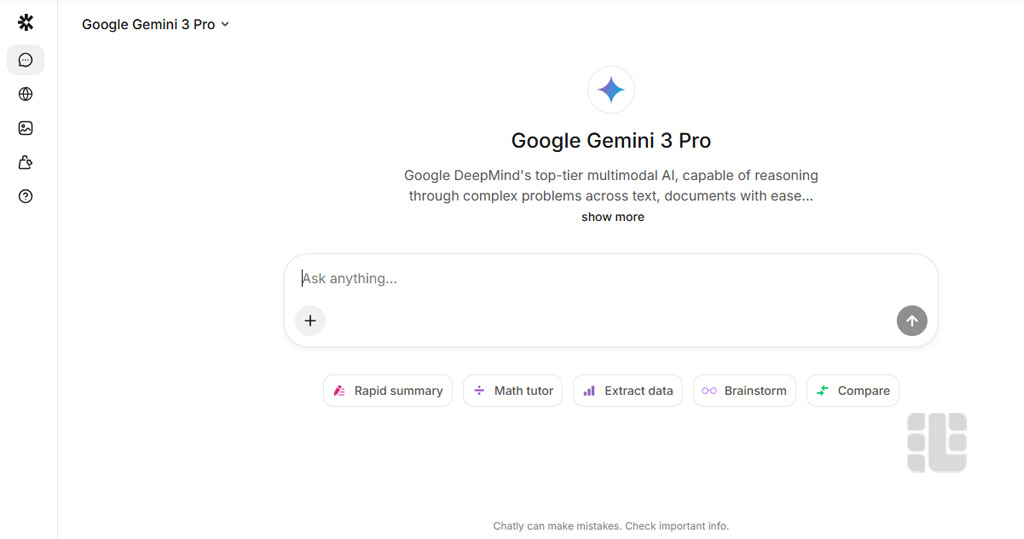Click the Chatly asterisk logo
1024x539 pixels.
coord(26,23)
